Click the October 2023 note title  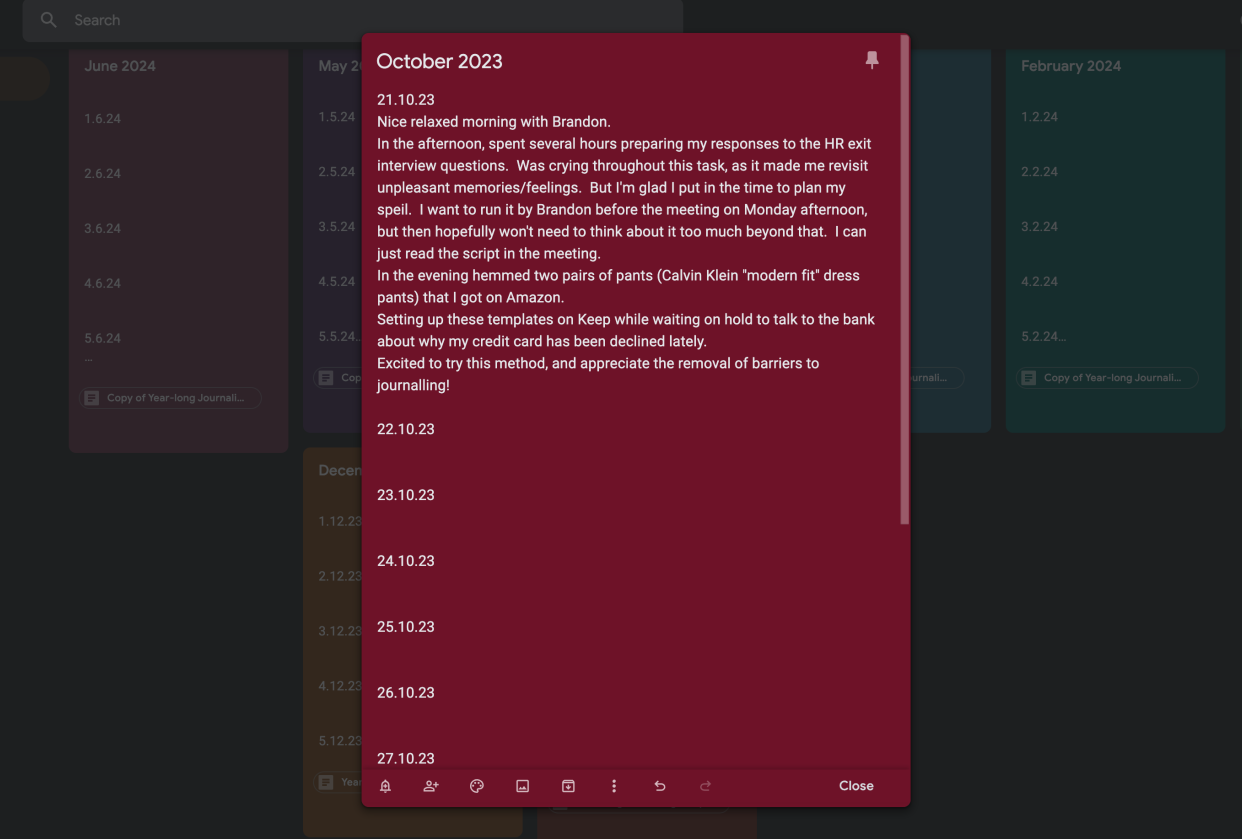tap(439, 61)
